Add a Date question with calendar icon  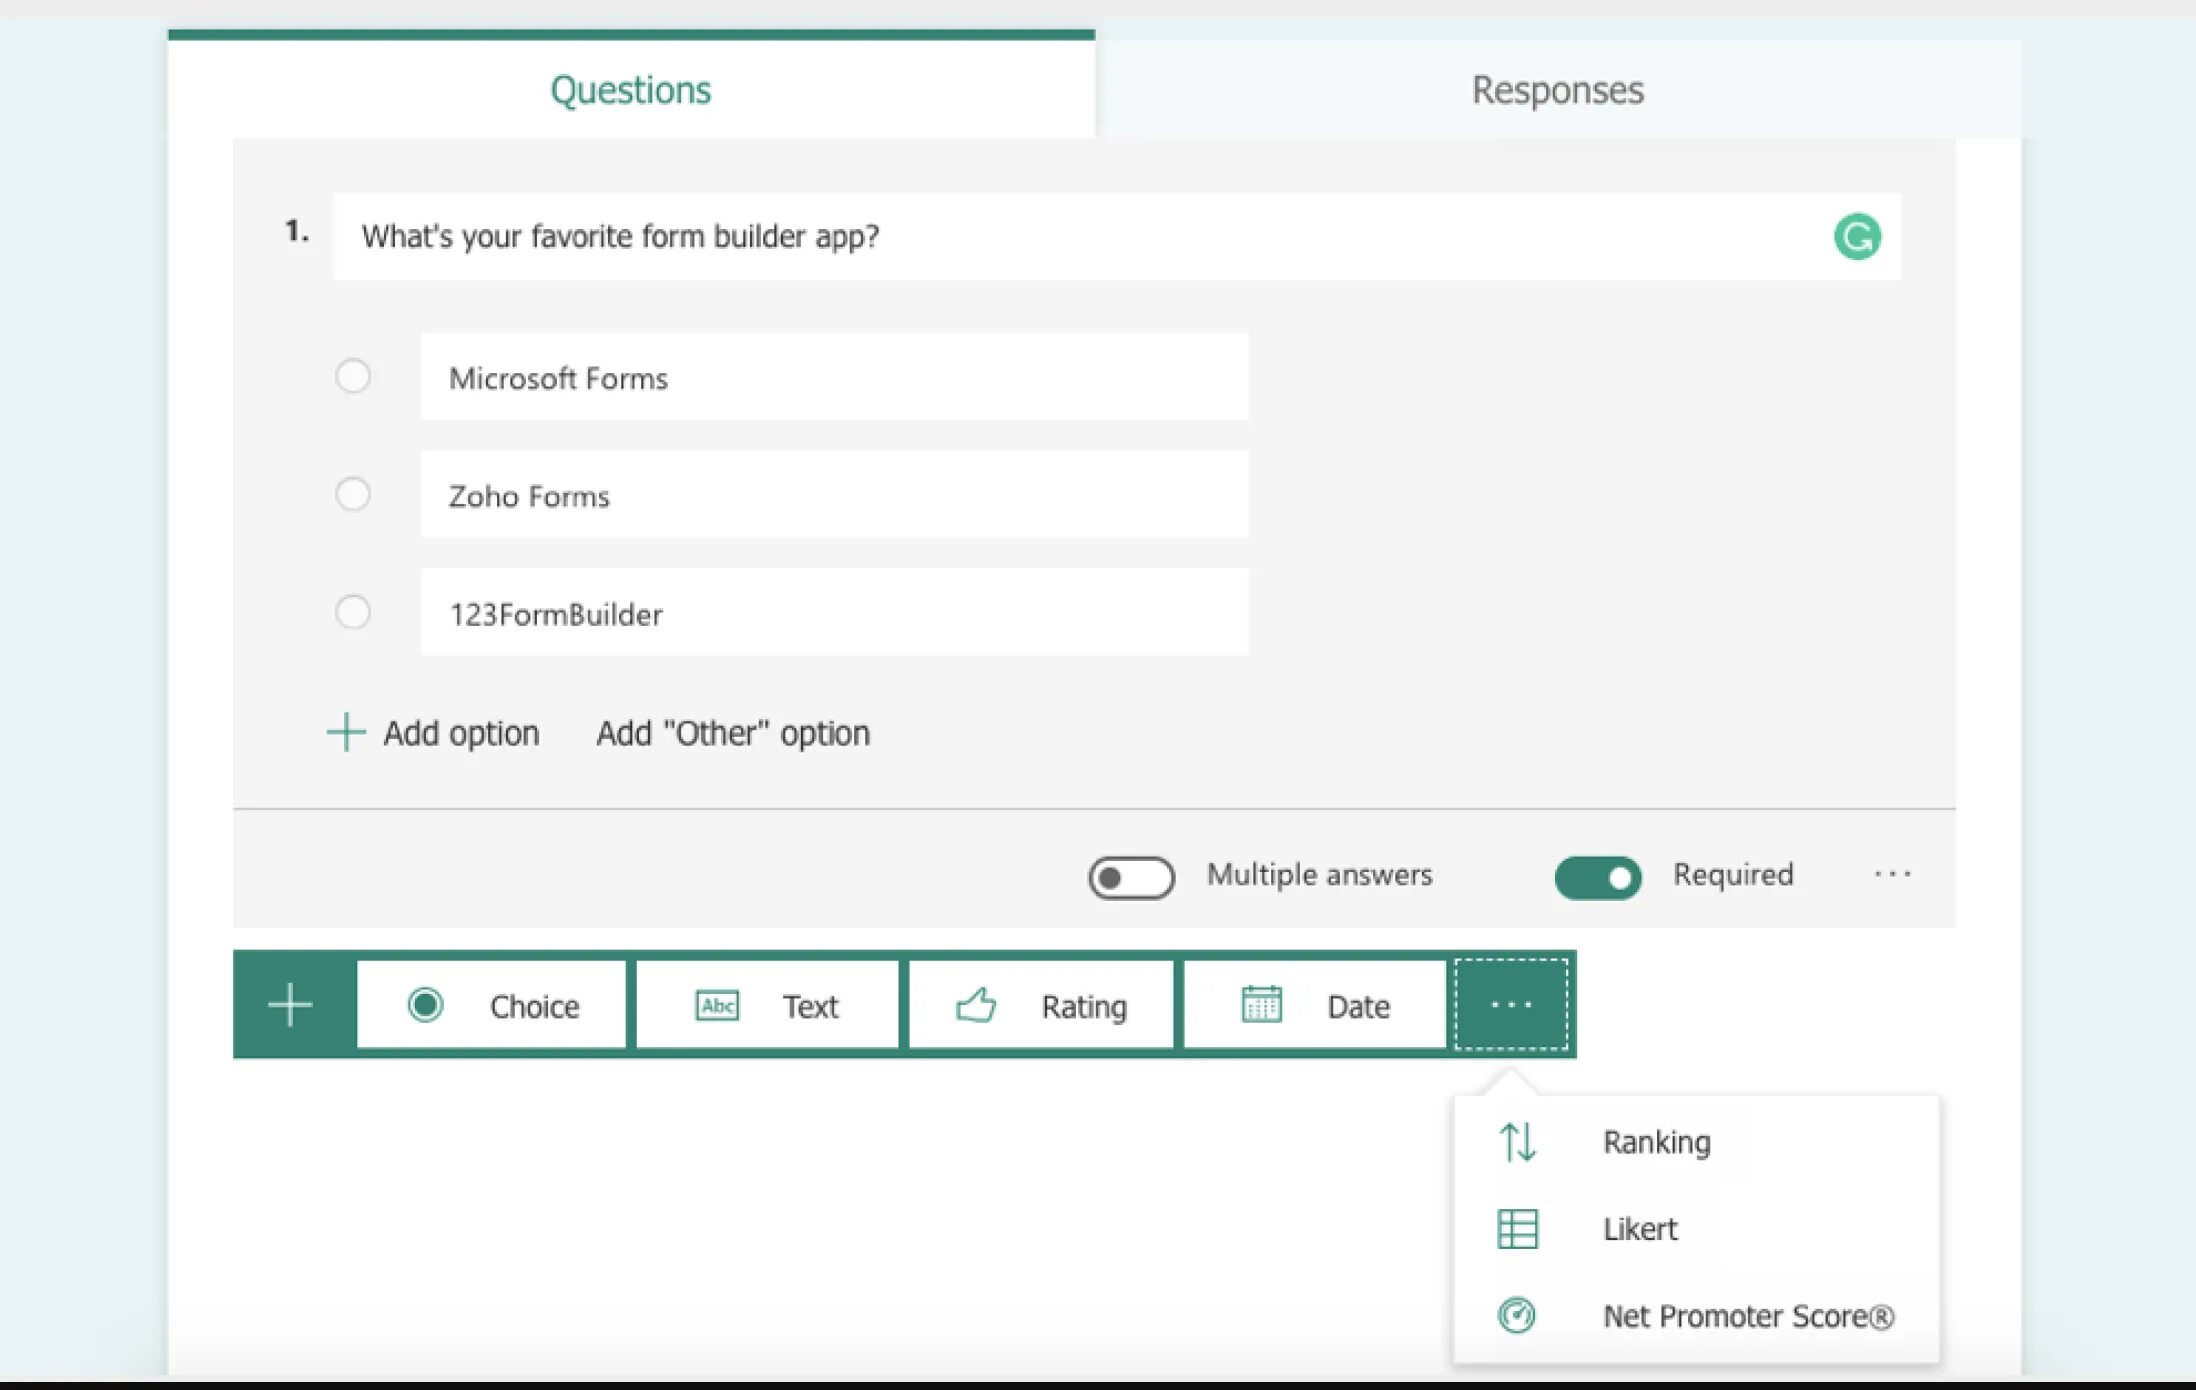(1314, 1005)
